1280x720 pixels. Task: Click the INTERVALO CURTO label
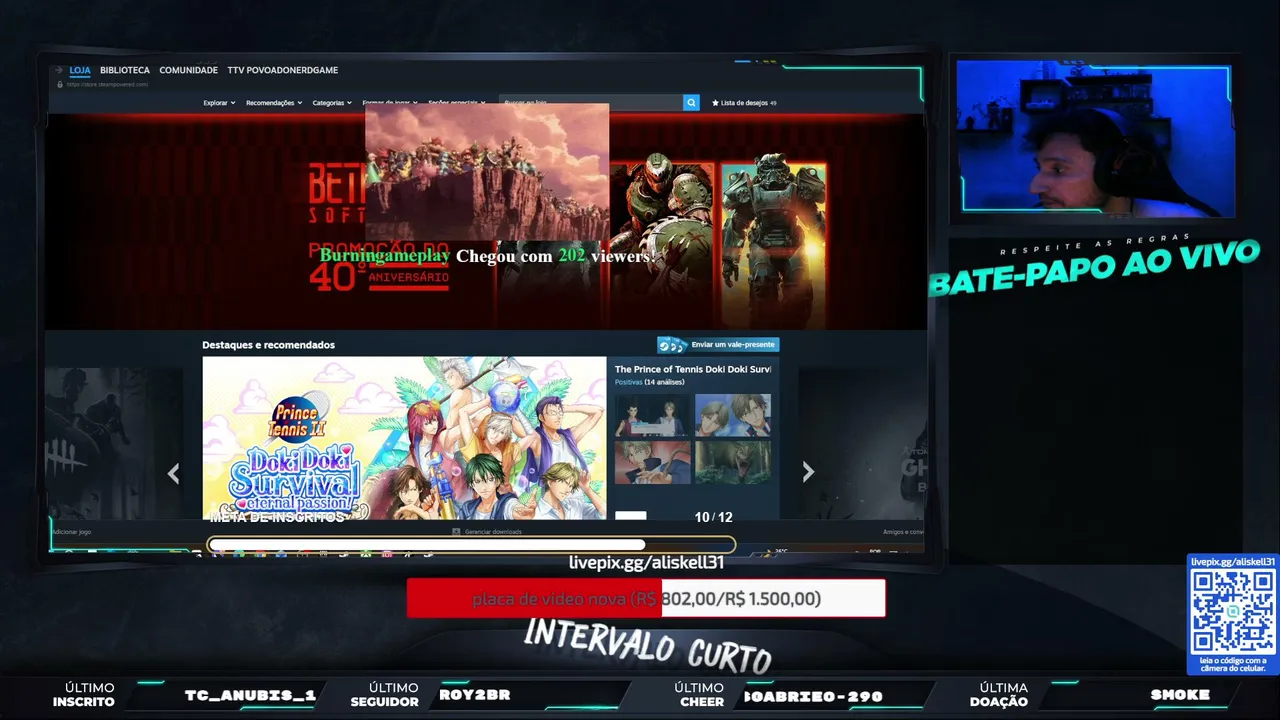(x=648, y=645)
